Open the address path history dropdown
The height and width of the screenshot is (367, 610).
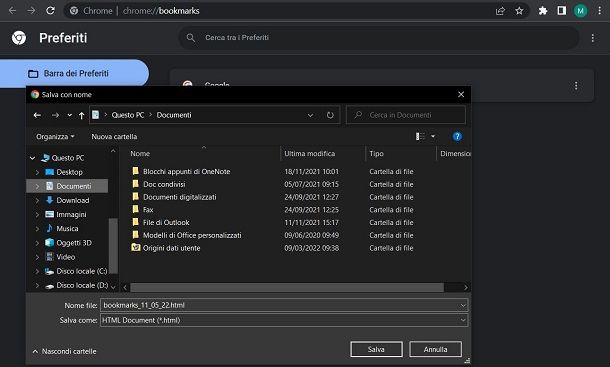coord(310,115)
